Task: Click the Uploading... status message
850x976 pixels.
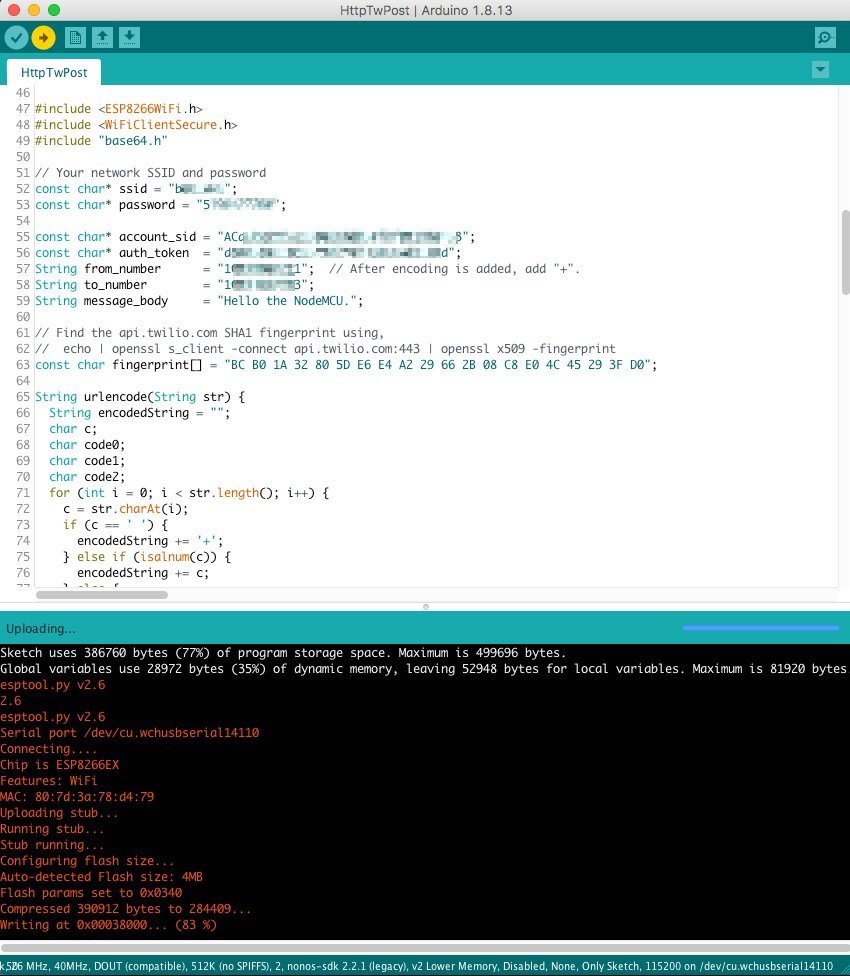Action: [x=40, y=628]
